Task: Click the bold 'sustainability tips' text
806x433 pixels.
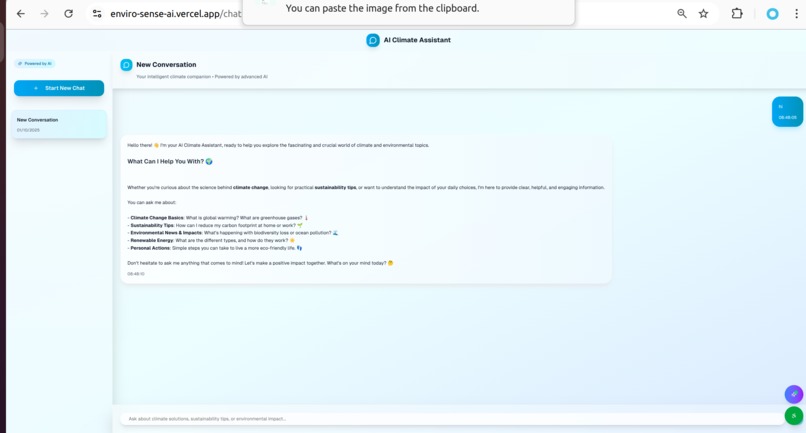Action: pyautogui.click(x=335, y=188)
